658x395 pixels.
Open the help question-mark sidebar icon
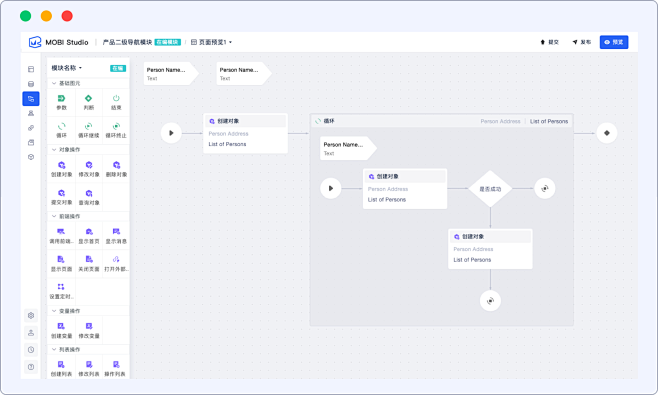(x=31, y=367)
